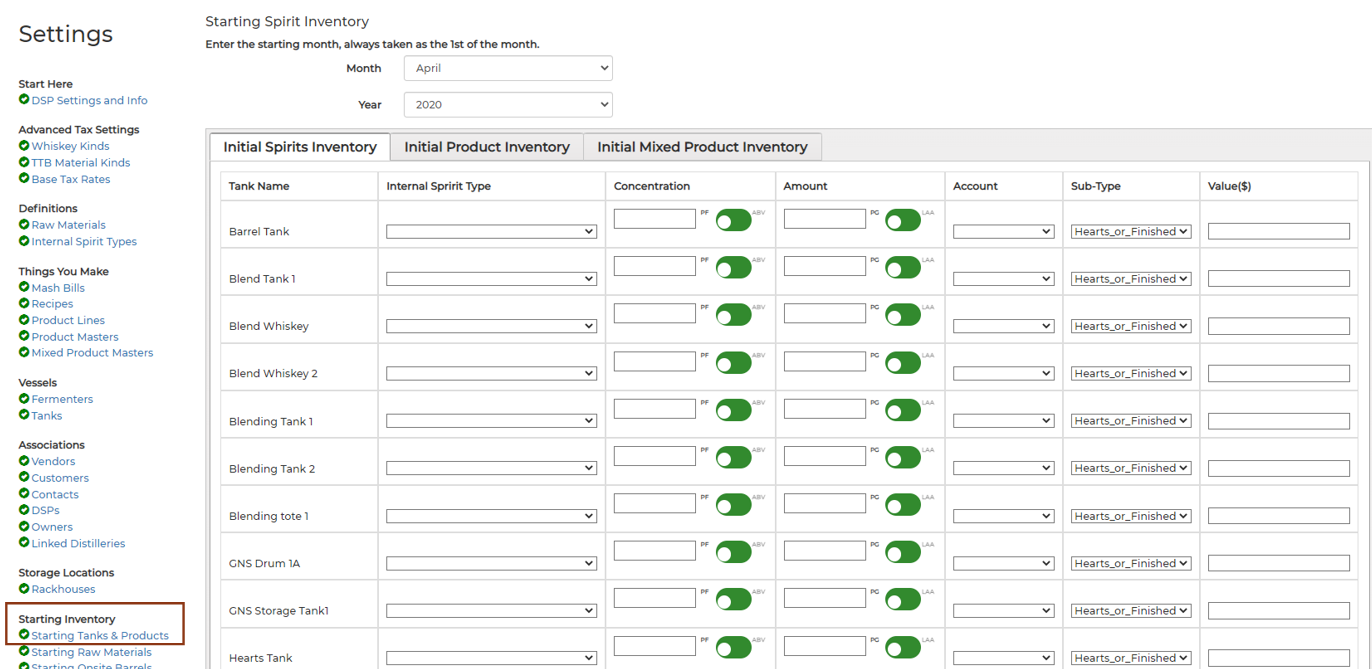Toggle PF/ABV switch for Barrel Tank
1372x669 pixels.
[x=733, y=220]
